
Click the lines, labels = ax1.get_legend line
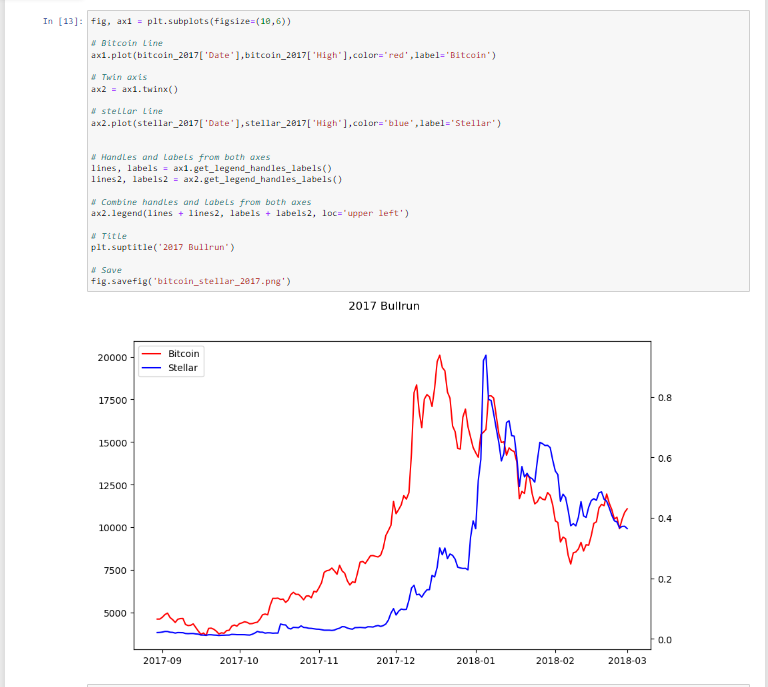pos(212,168)
